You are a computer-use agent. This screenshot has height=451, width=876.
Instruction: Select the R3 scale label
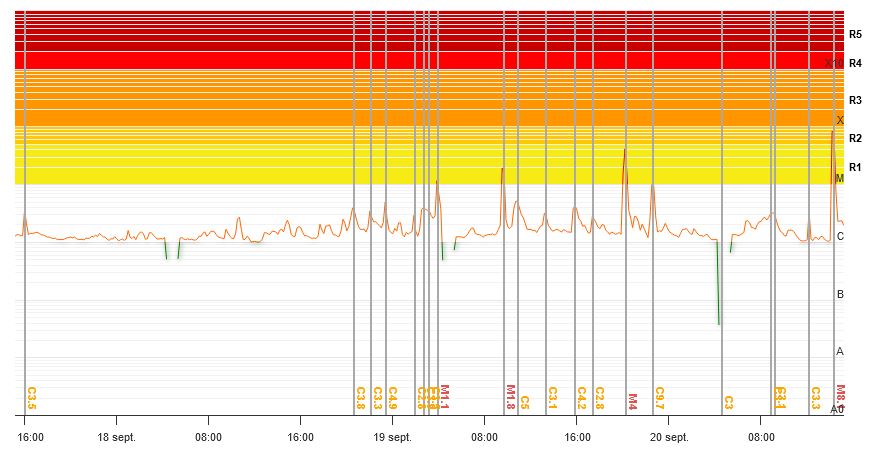[854, 100]
